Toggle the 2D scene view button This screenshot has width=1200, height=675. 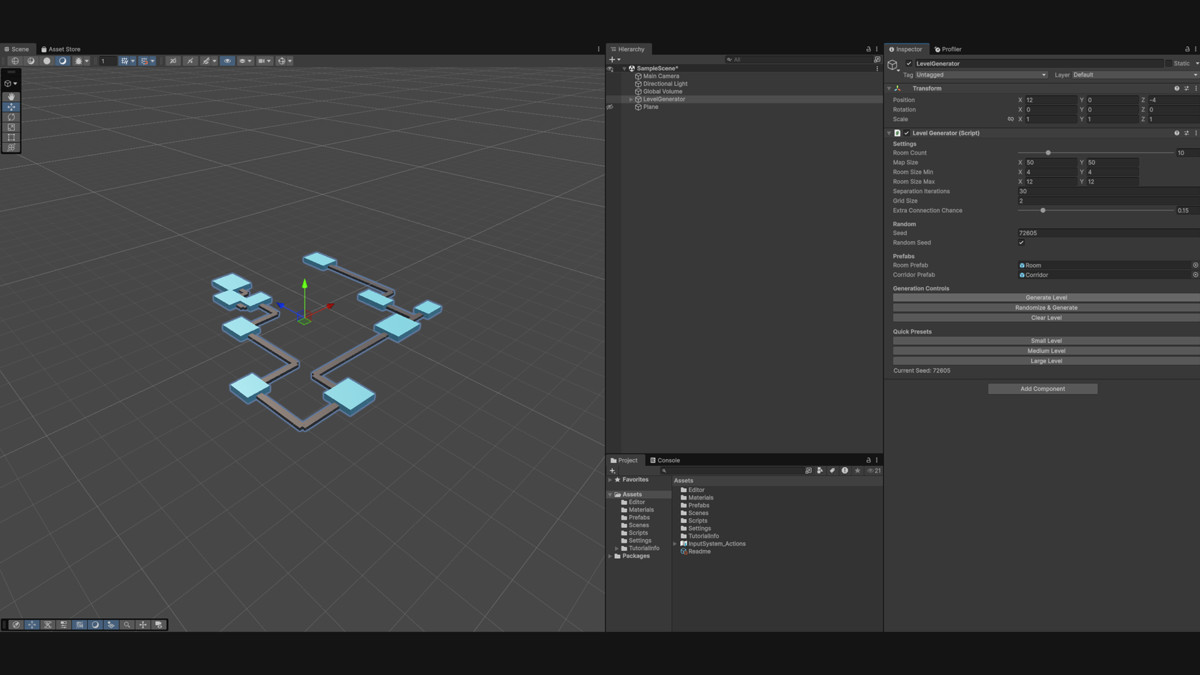(x=173, y=61)
